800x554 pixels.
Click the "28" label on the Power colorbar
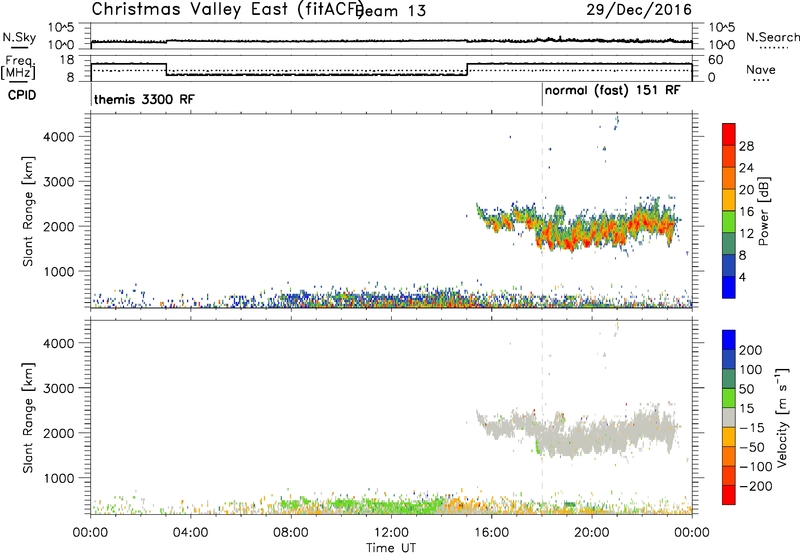click(x=746, y=146)
